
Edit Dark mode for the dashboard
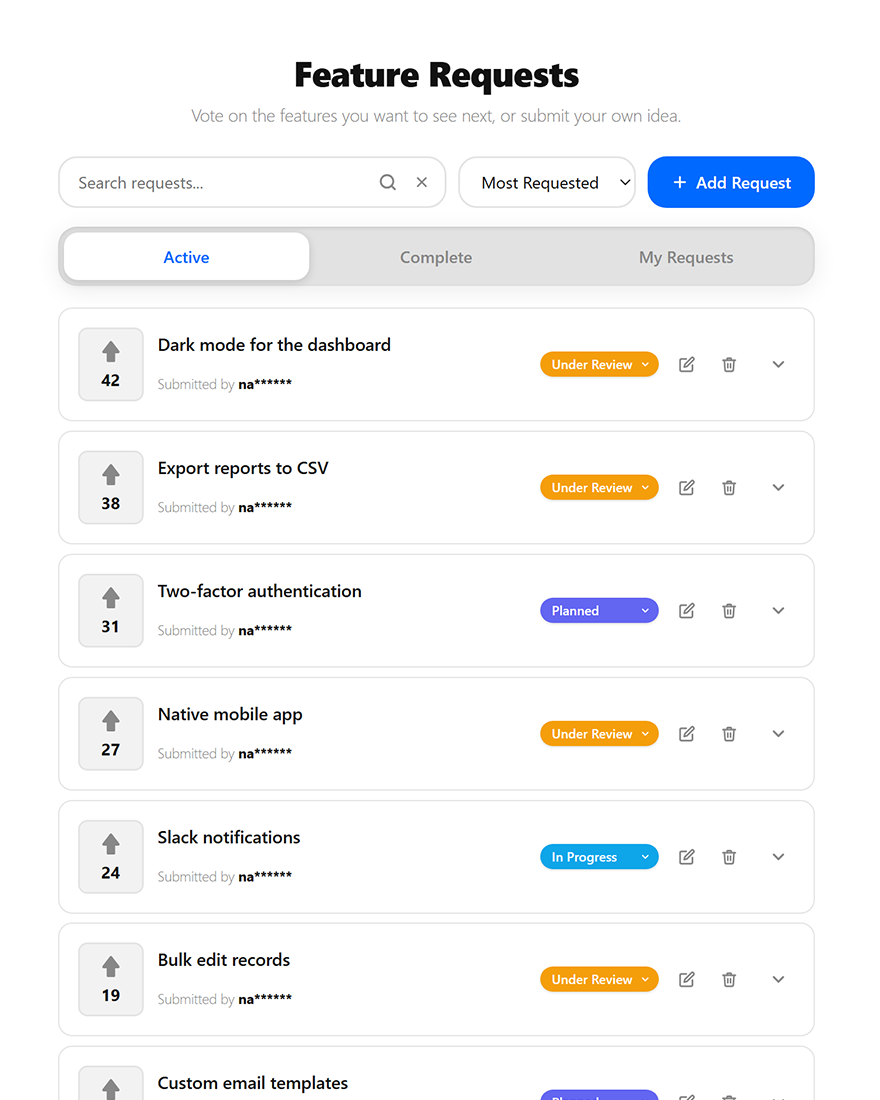(687, 364)
